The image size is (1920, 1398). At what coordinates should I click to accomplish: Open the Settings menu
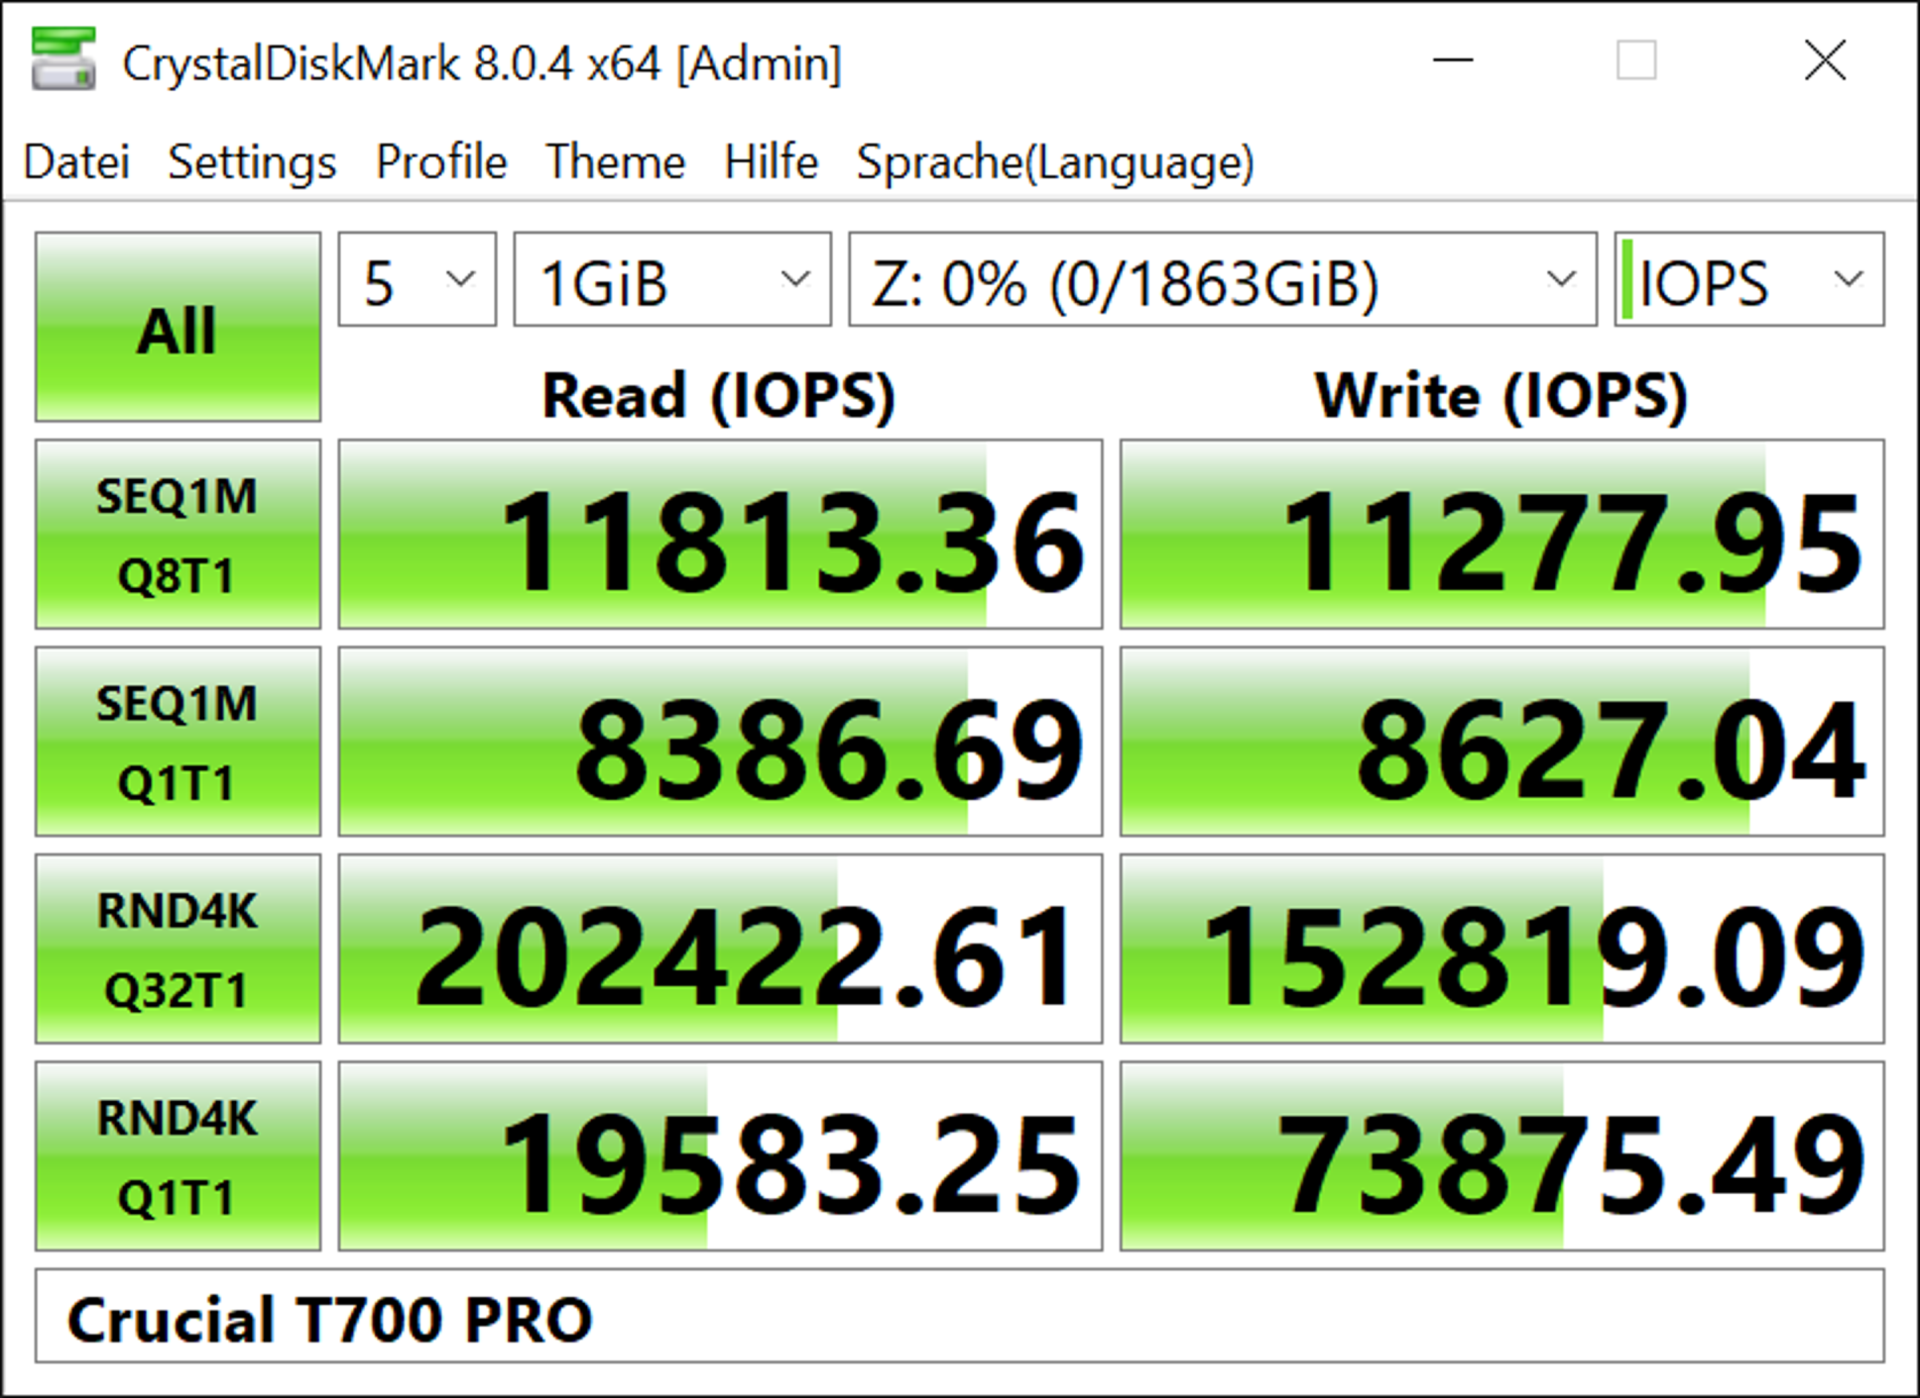(x=252, y=162)
